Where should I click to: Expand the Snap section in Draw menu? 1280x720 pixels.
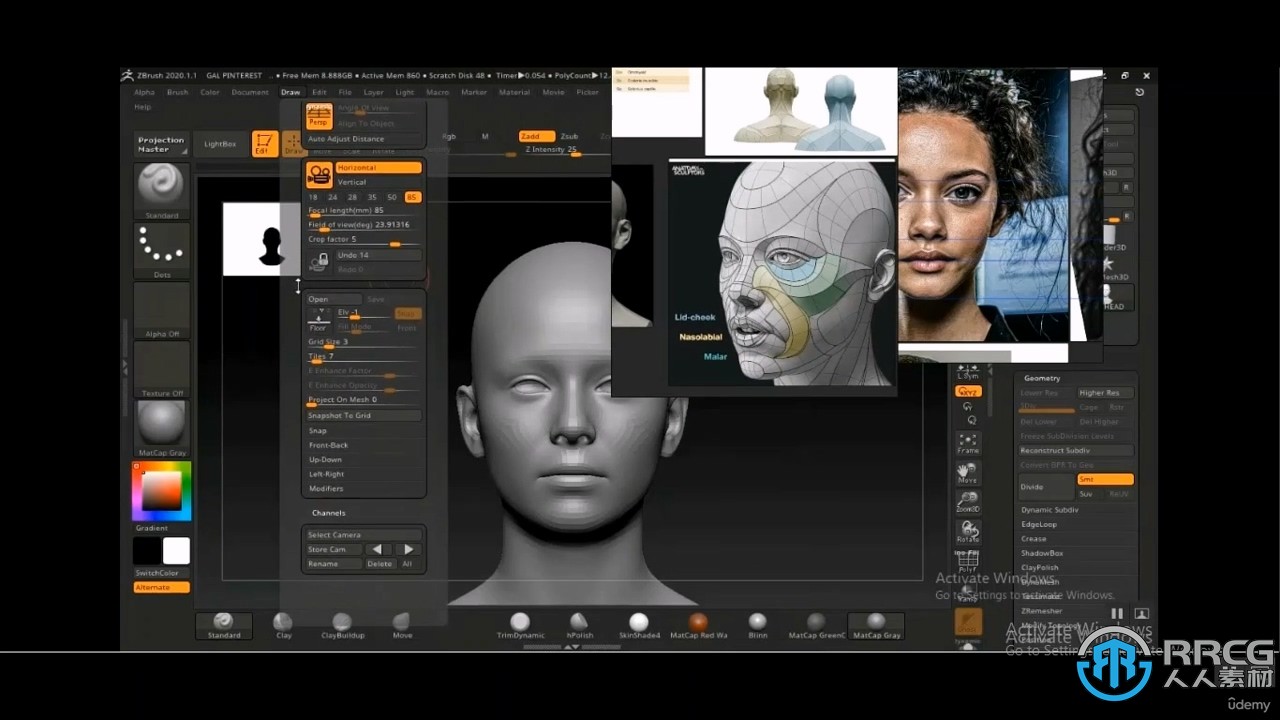[317, 431]
